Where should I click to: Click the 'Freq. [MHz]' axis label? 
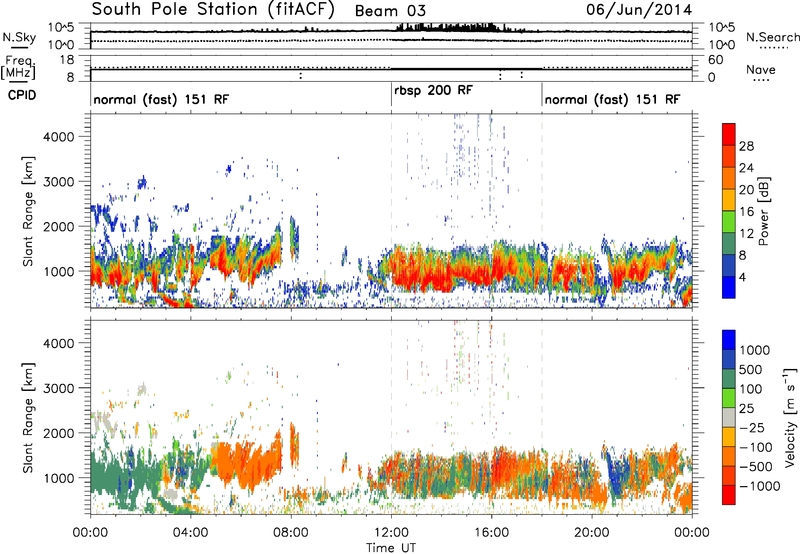(x=18, y=68)
